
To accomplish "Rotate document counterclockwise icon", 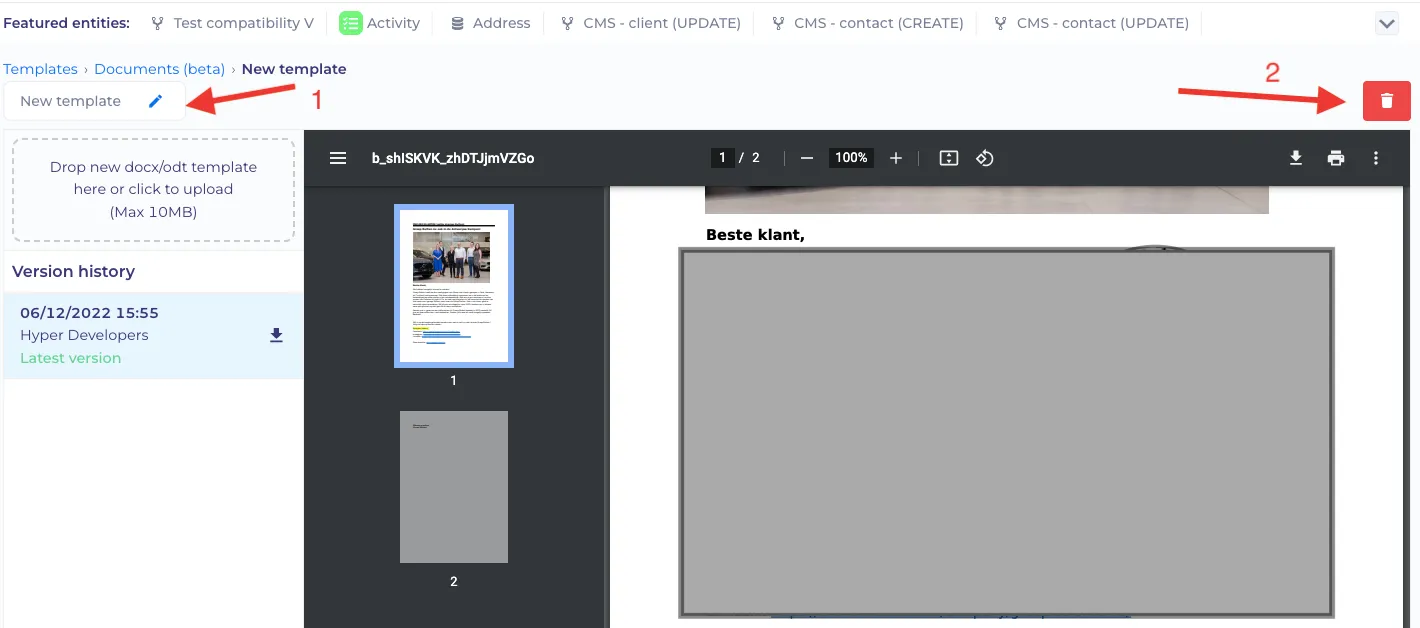I will tap(984, 158).
